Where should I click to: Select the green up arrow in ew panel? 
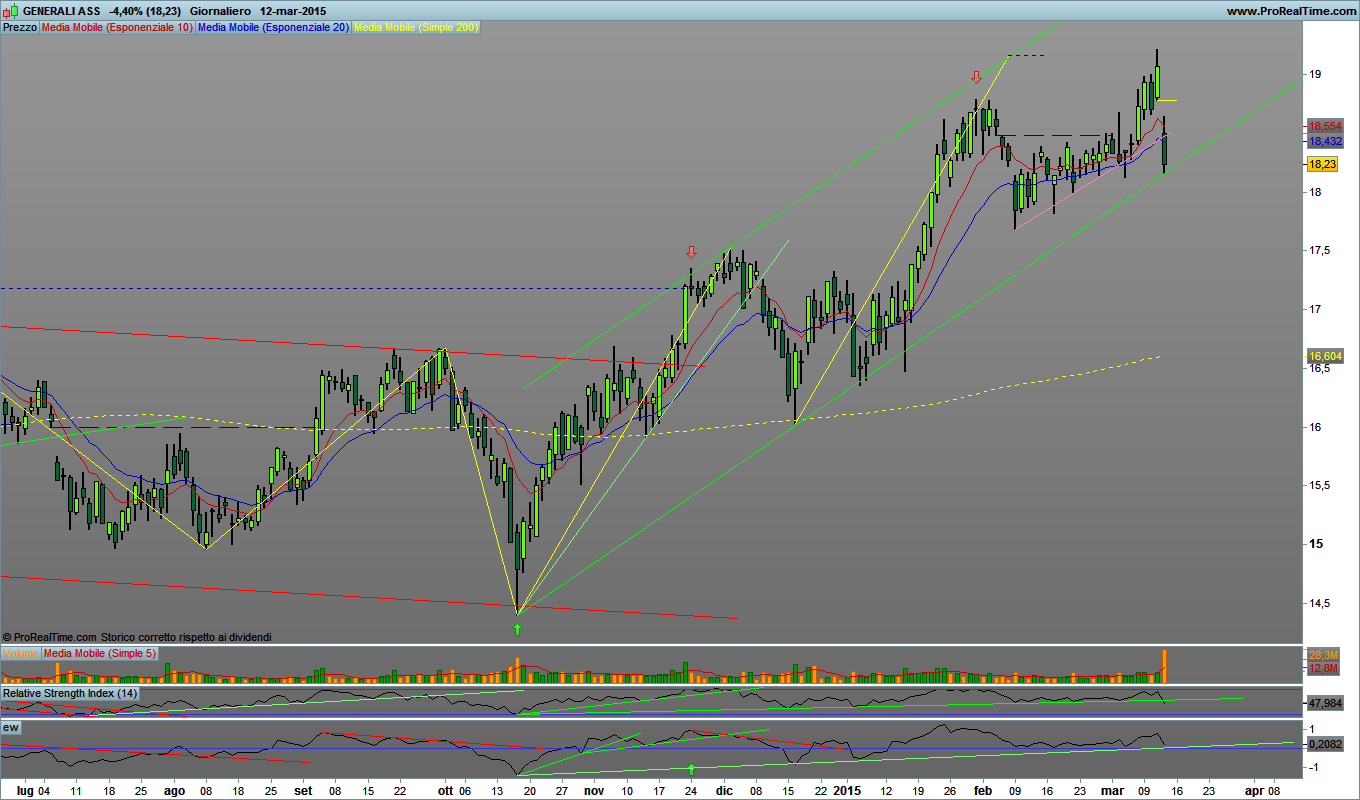pos(691,769)
